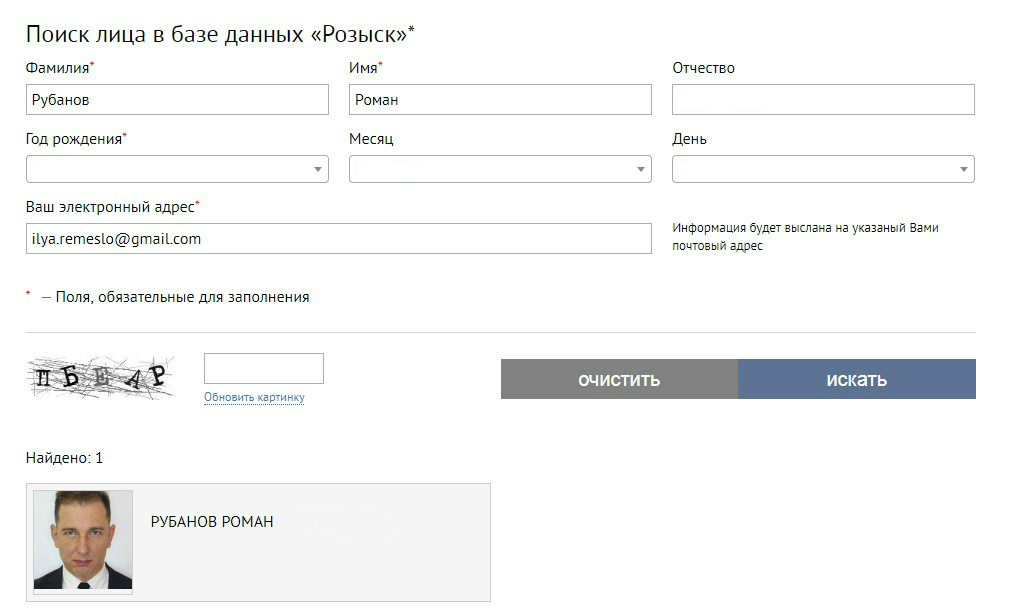Click the Год рождения label
Viewport: 1013px width, 610px height.
73,139
